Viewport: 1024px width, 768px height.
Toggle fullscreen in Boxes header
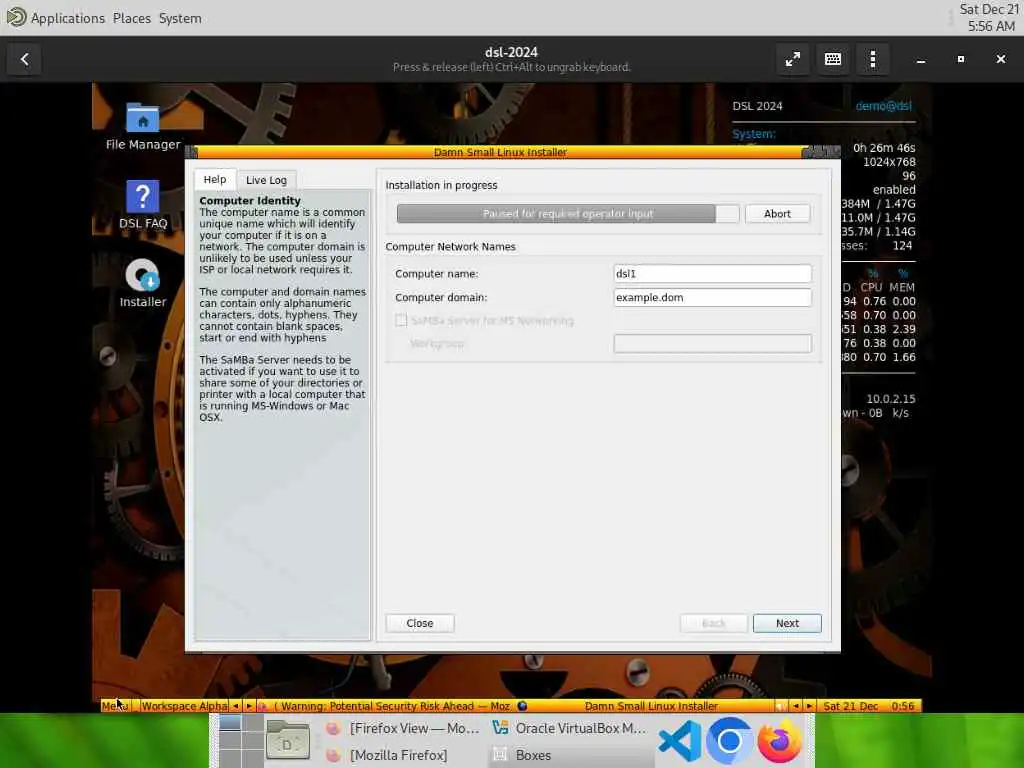tap(793, 59)
